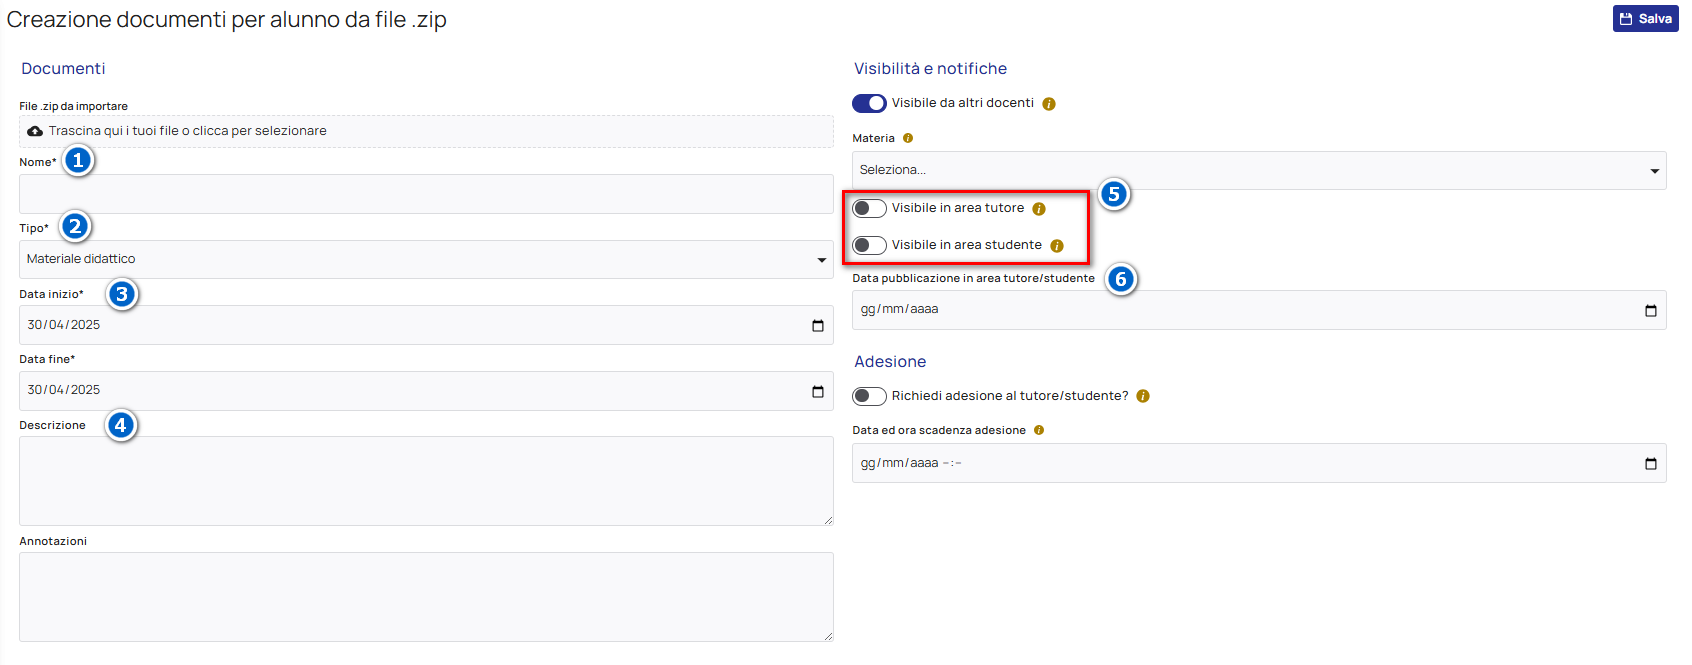1692x665 pixels.
Task: Click info icon beside Data ed ora scadenza adesione
Action: pyautogui.click(x=1039, y=430)
